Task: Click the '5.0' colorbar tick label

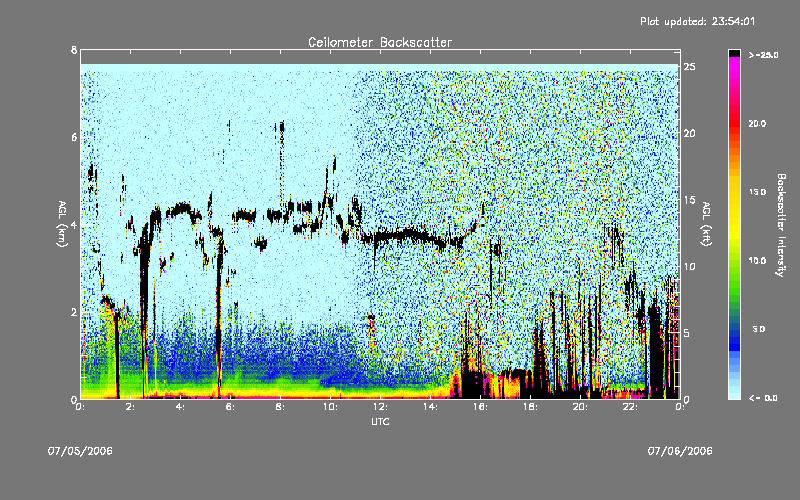Action: (759, 329)
